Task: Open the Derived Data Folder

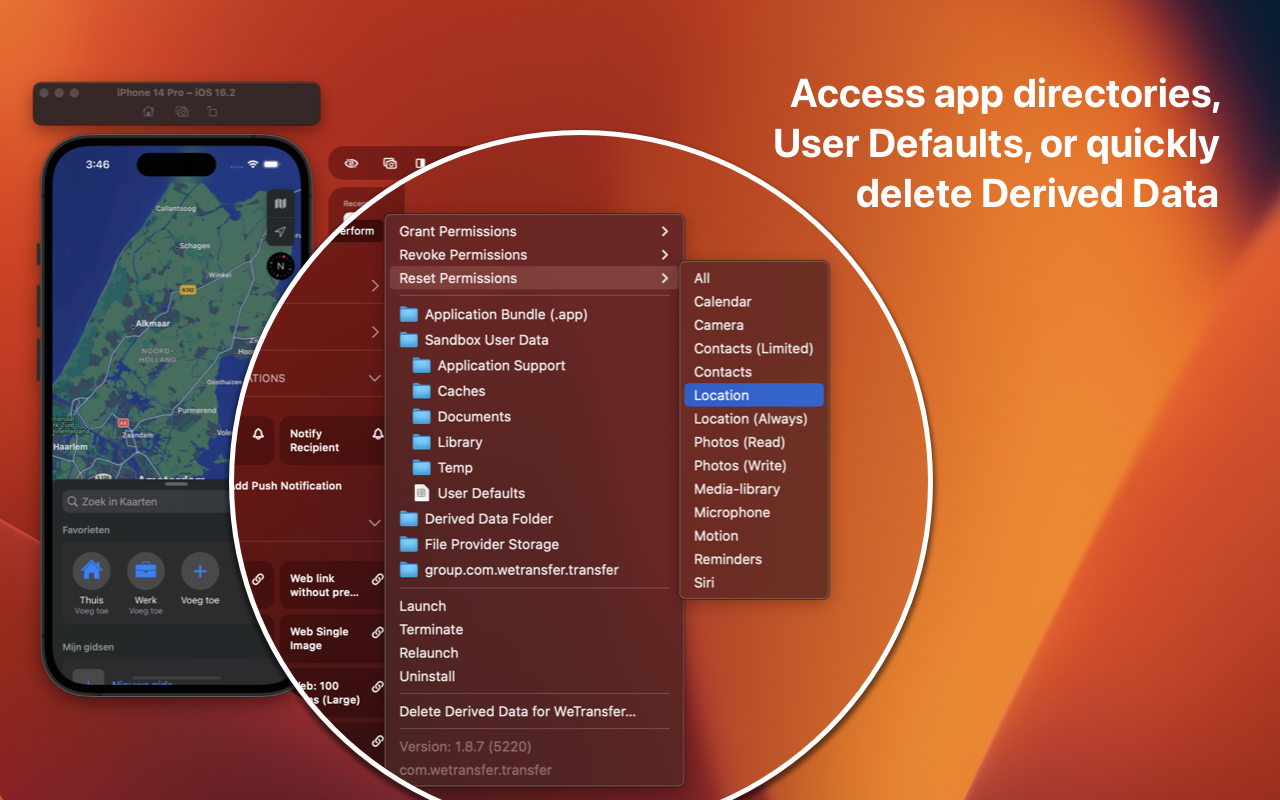Action: [488, 519]
